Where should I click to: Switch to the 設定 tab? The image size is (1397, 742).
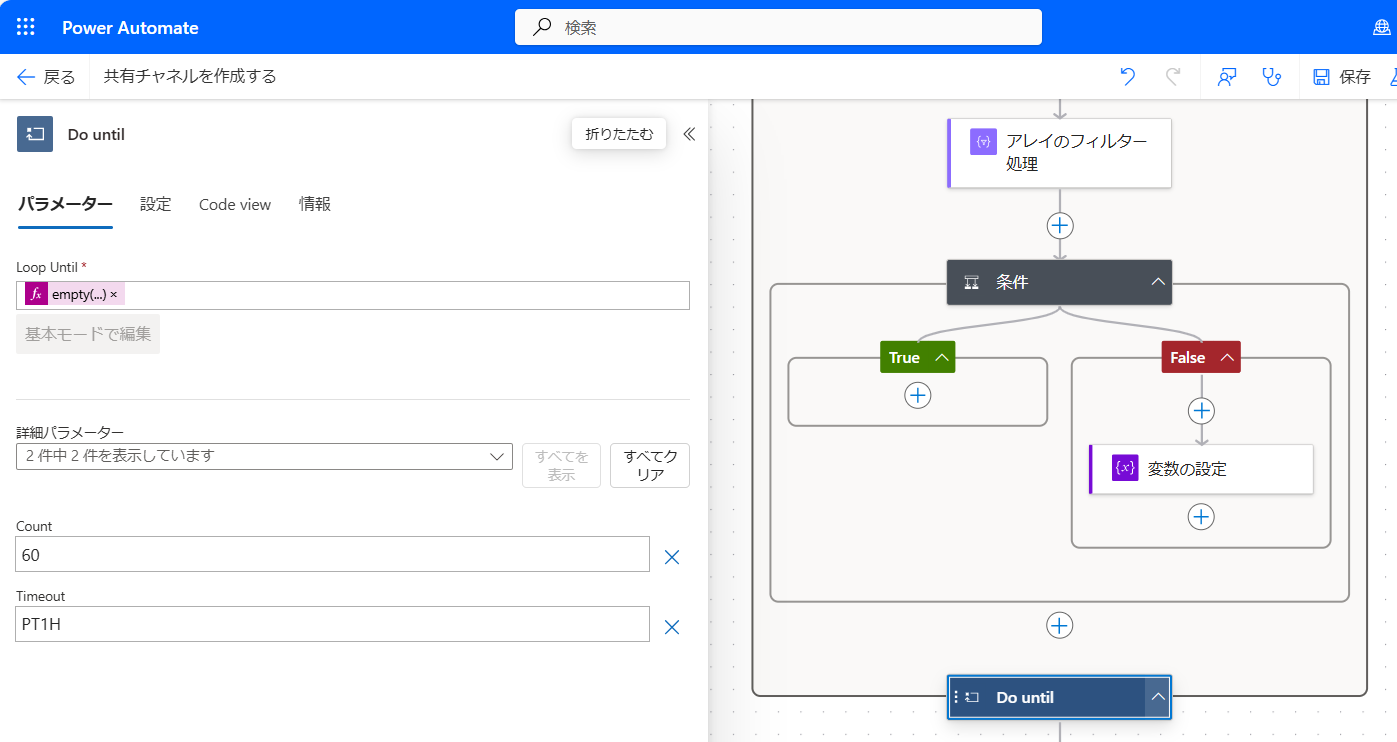tap(155, 204)
